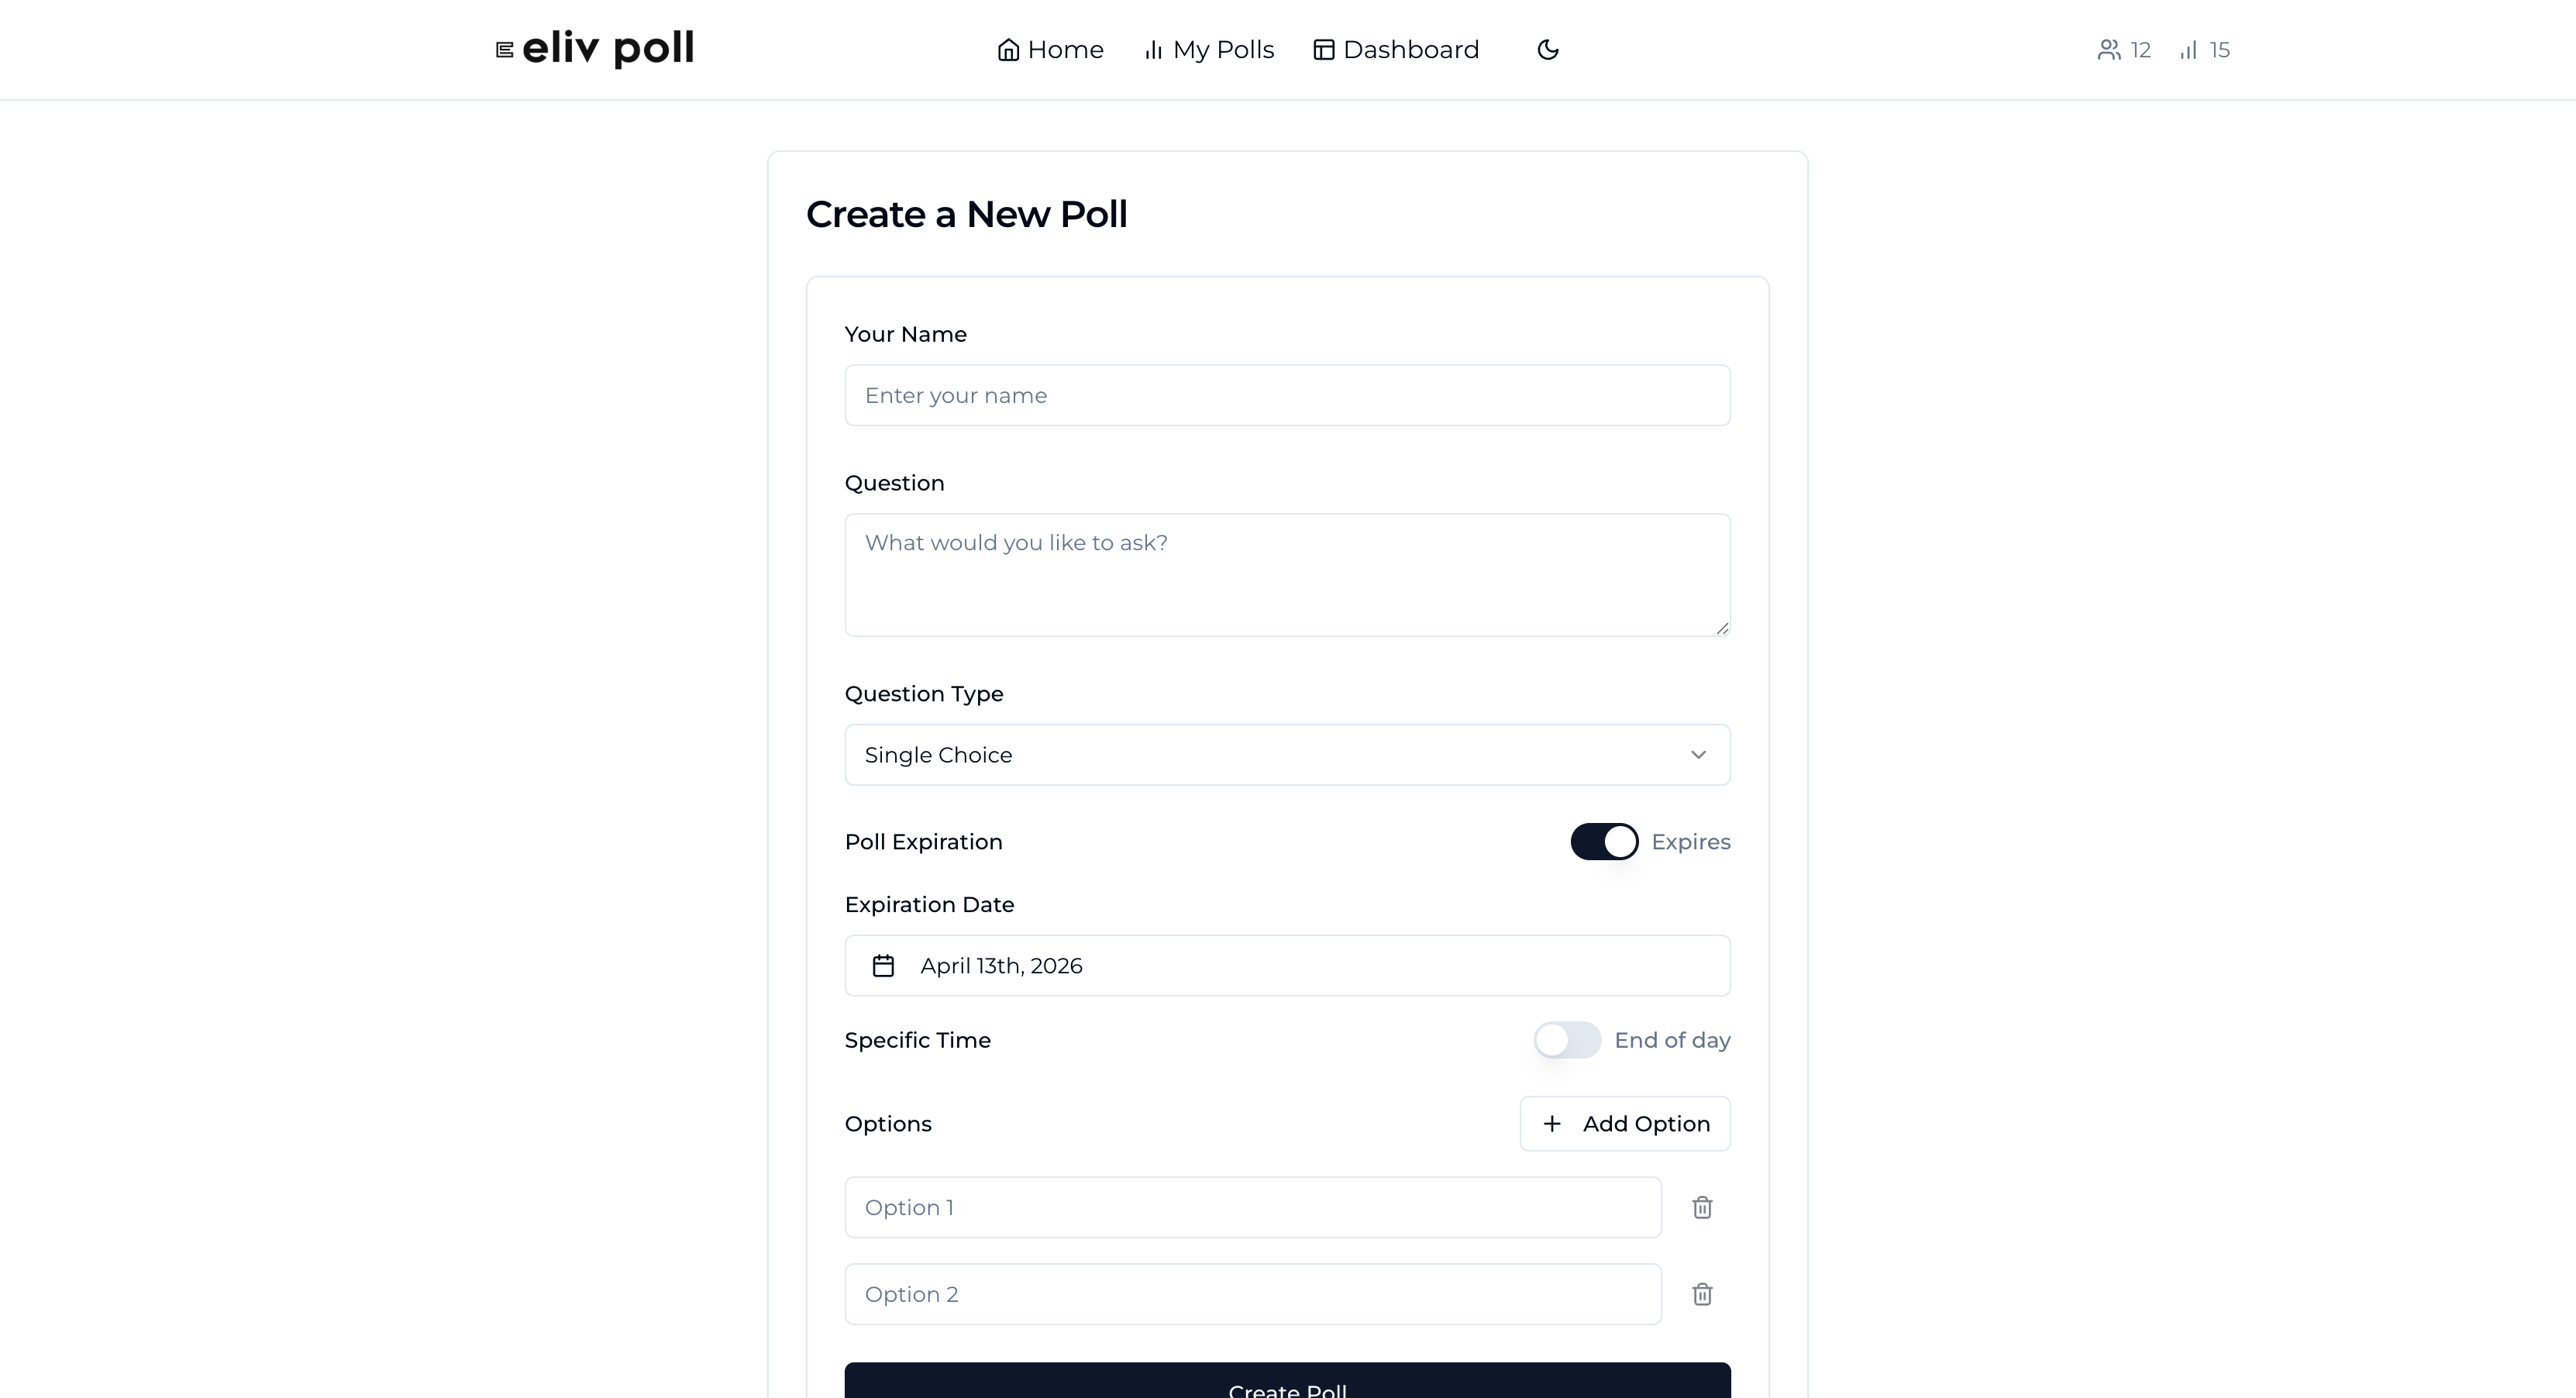Open the Dashboard nav item
This screenshot has height=1398, width=2576.
(x=1396, y=50)
